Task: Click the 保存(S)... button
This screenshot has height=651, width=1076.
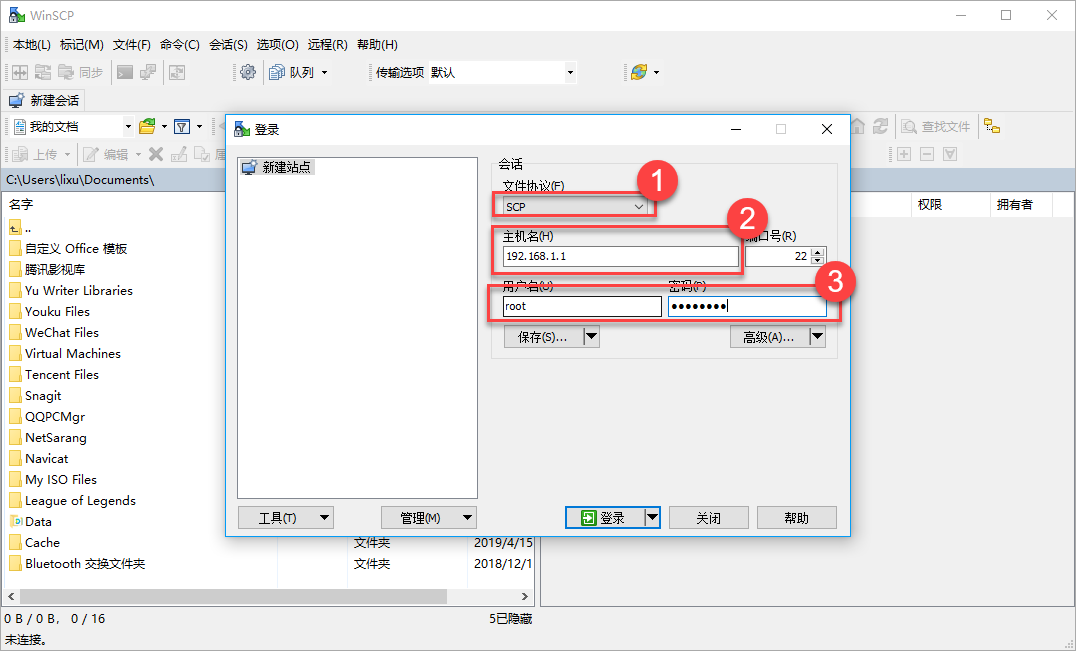Action: tap(543, 337)
